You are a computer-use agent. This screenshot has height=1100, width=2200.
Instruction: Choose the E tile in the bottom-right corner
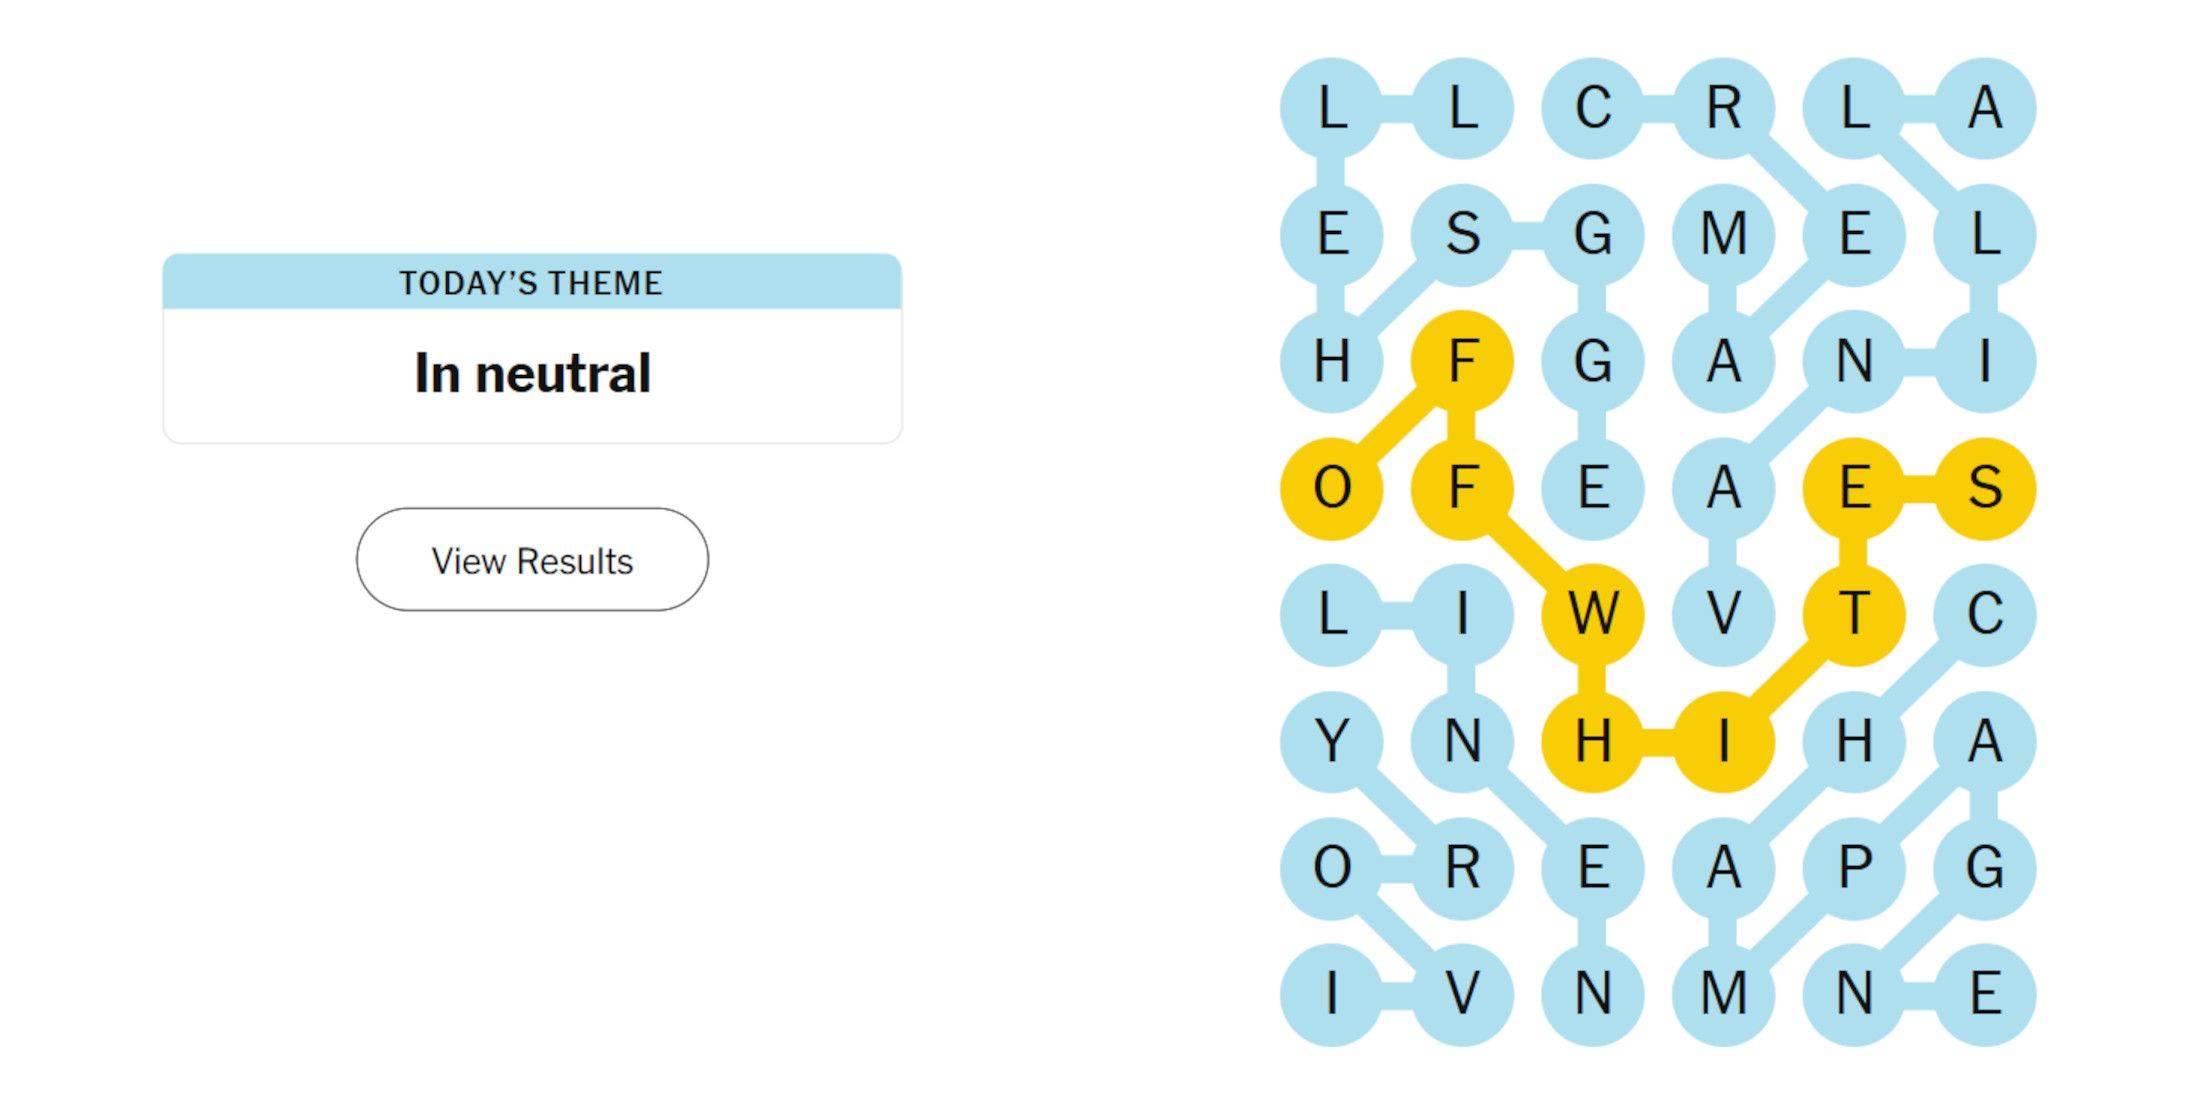coord(1984,994)
